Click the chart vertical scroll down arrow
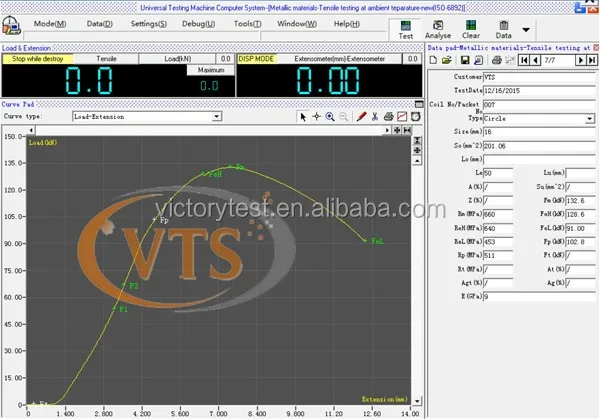This screenshot has width=600, height=419. click(x=417, y=401)
